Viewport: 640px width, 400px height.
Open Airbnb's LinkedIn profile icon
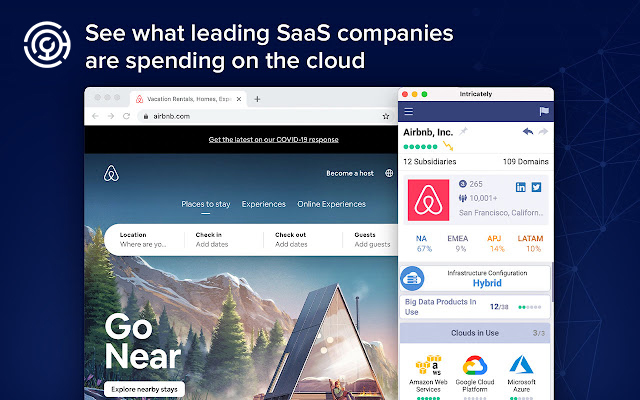pos(520,187)
